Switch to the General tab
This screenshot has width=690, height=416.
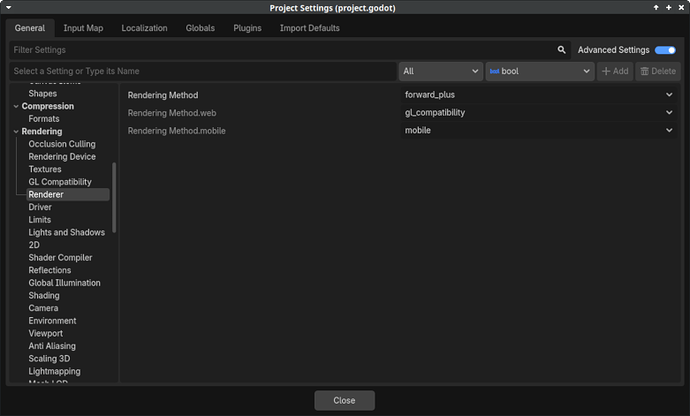point(30,28)
